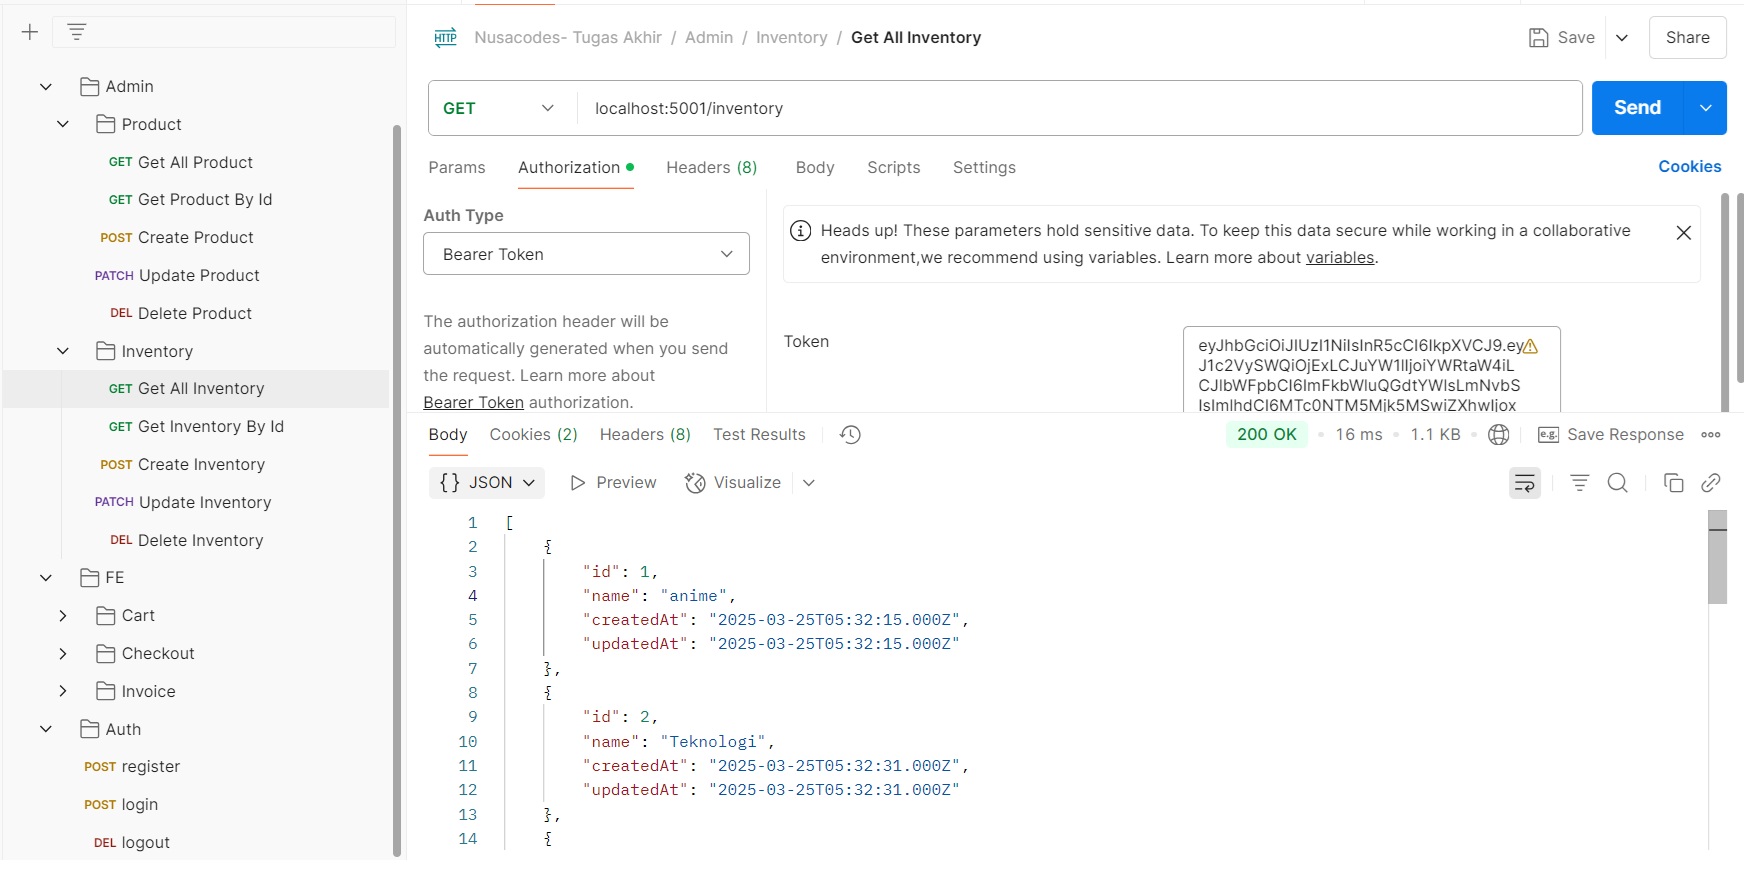This screenshot has height=878, width=1744.
Task: Click the Auth folder icon
Action: click(90, 729)
